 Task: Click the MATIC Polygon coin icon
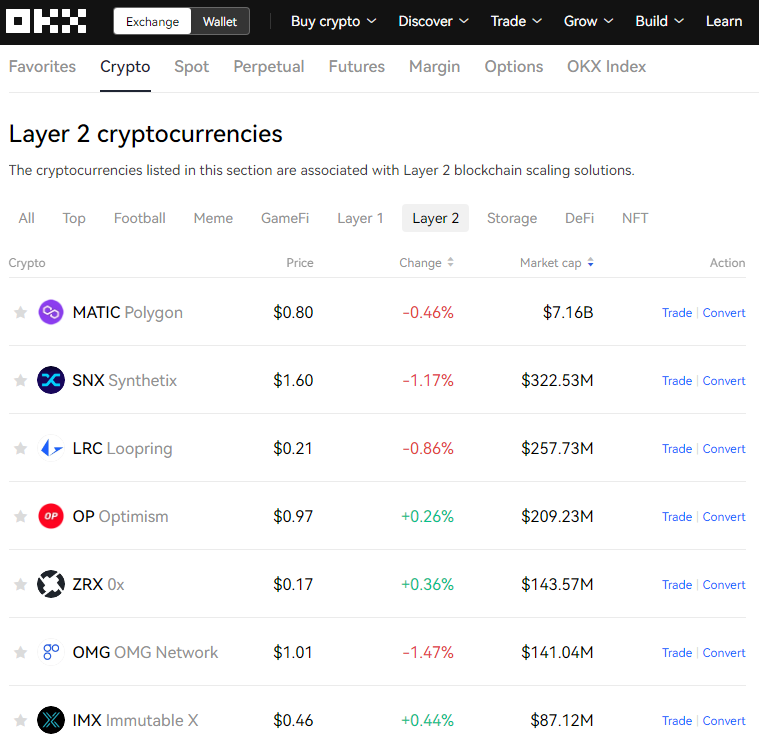tap(51, 312)
